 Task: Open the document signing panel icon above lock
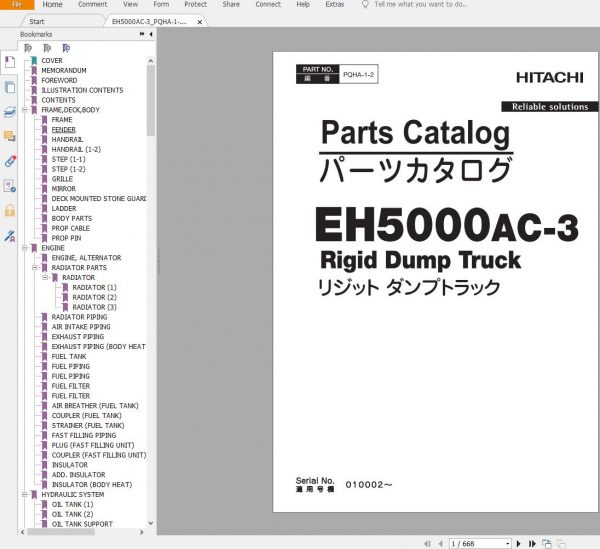[x=10, y=186]
